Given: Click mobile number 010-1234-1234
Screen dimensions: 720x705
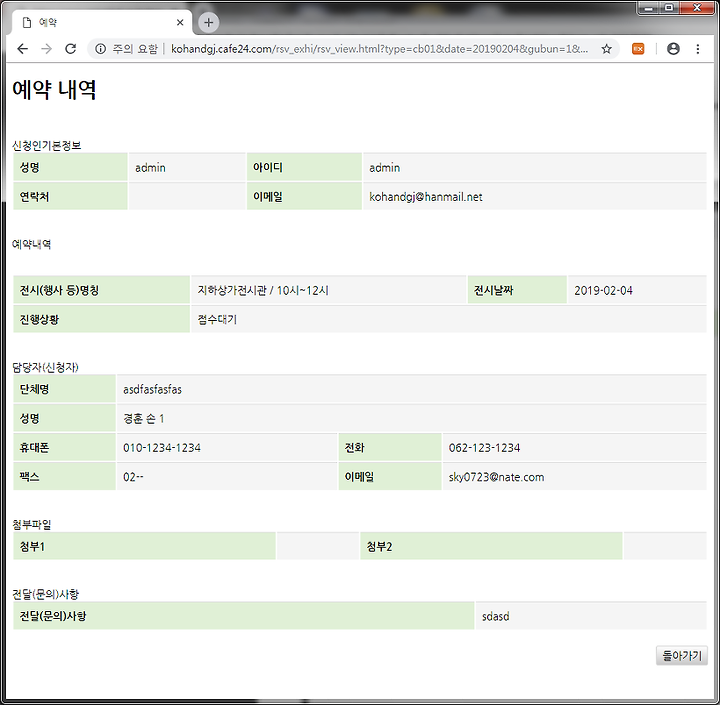Looking at the screenshot, I should coord(162,448).
